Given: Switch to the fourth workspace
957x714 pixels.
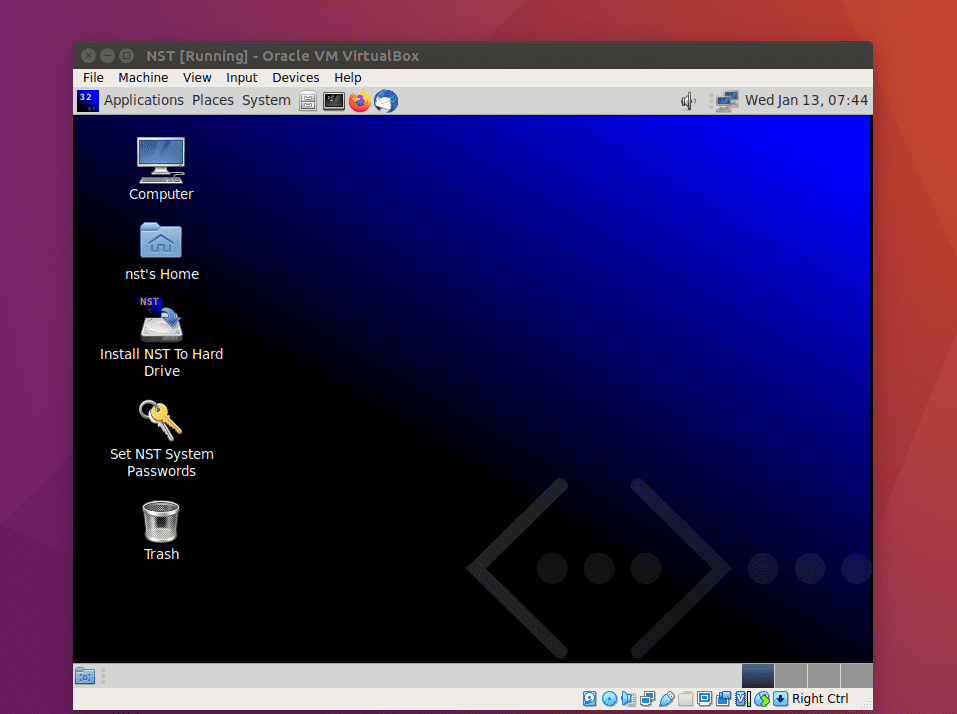Looking at the screenshot, I should click(x=856, y=676).
